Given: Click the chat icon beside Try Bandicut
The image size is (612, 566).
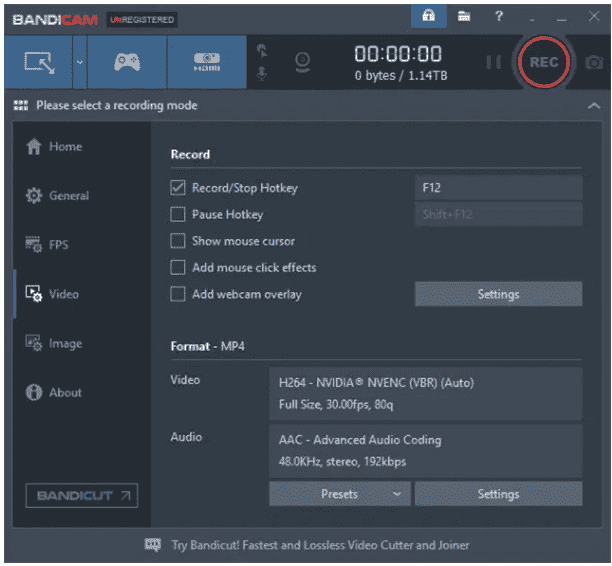Looking at the screenshot, I should pyautogui.click(x=153, y=545).
